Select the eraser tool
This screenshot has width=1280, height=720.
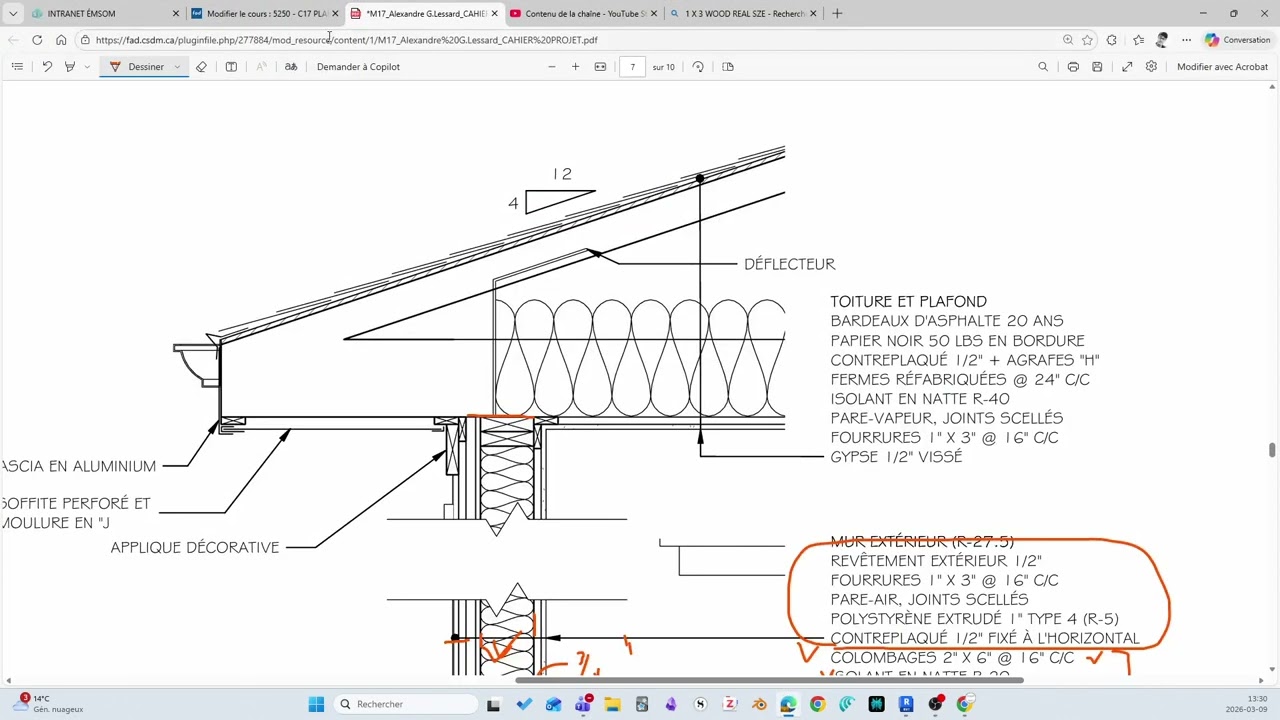coord(201,67)
